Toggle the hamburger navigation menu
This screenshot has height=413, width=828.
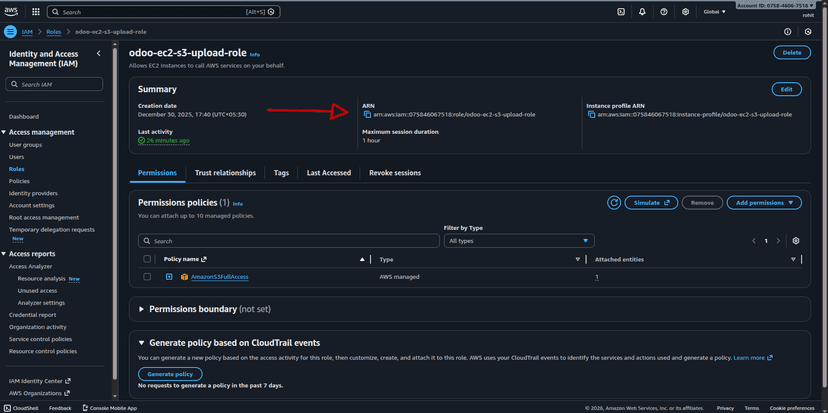10,32
